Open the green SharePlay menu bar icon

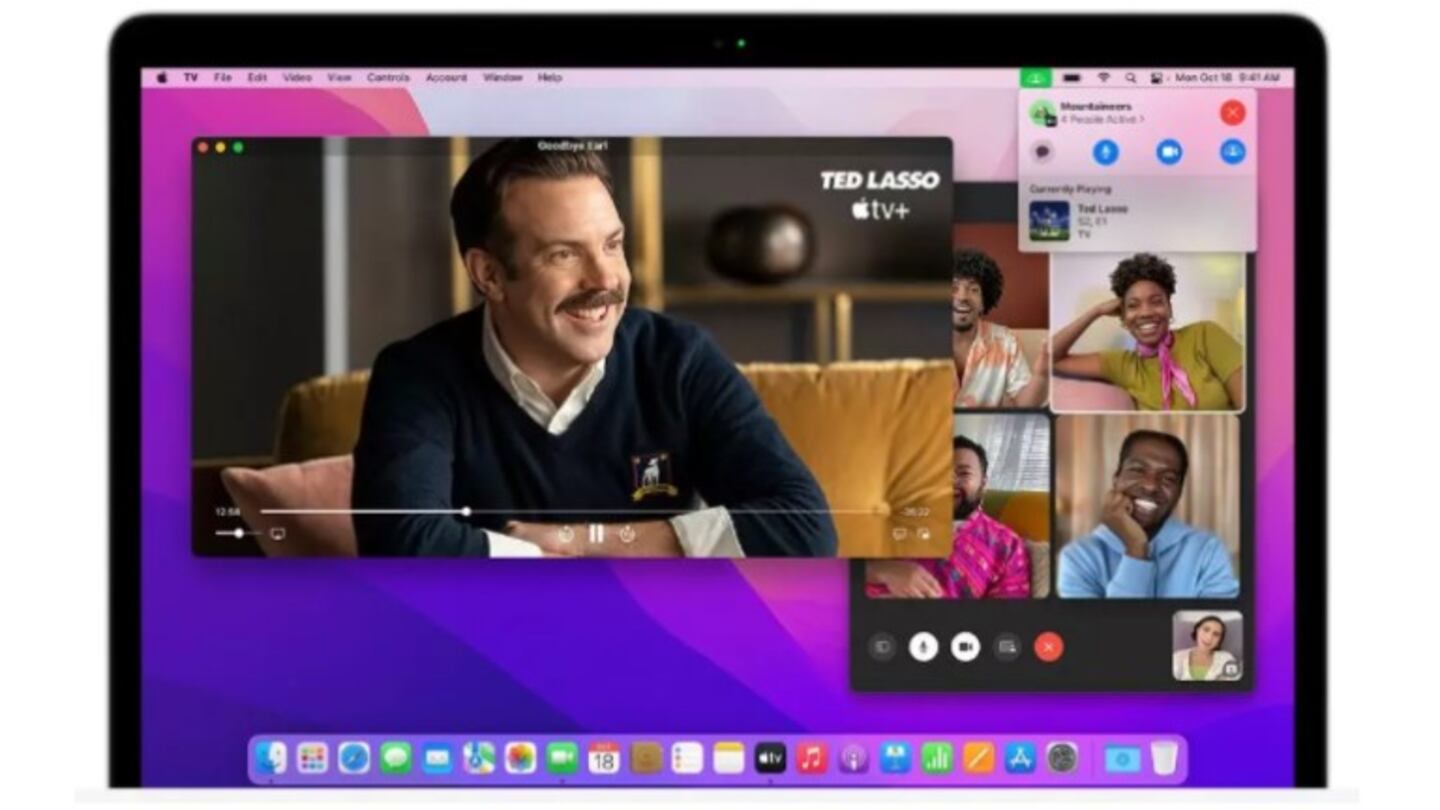[x=1036, y=77]
